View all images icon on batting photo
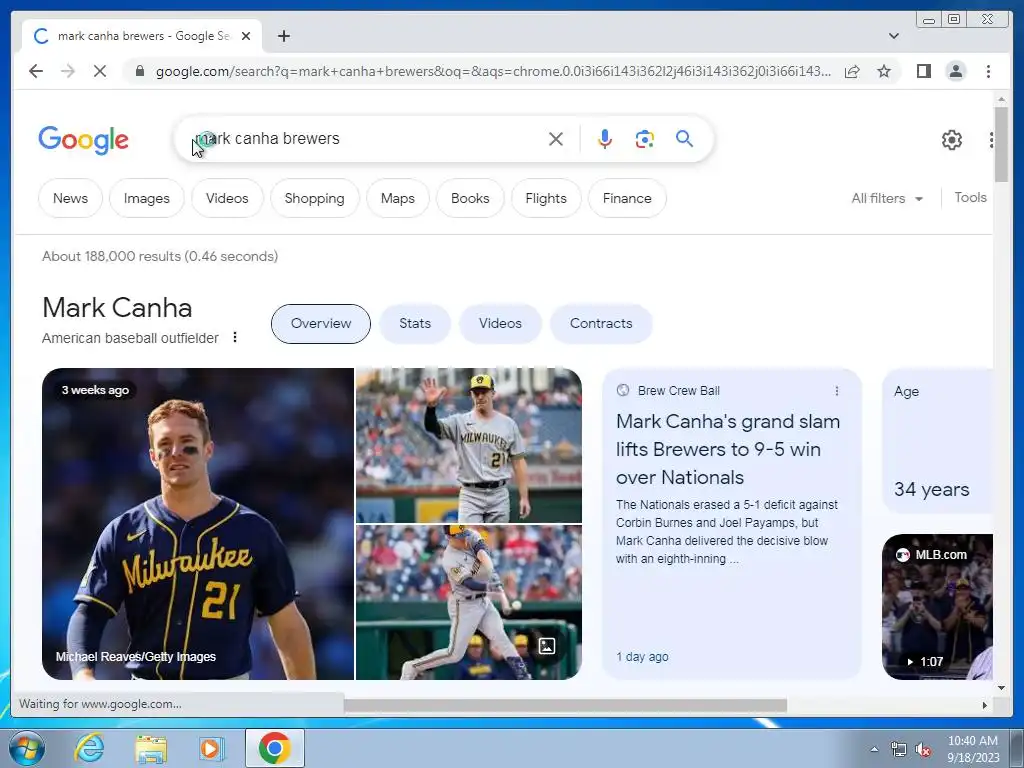Viewport: 1024px width, 768px height. click(x=547, y=646)
